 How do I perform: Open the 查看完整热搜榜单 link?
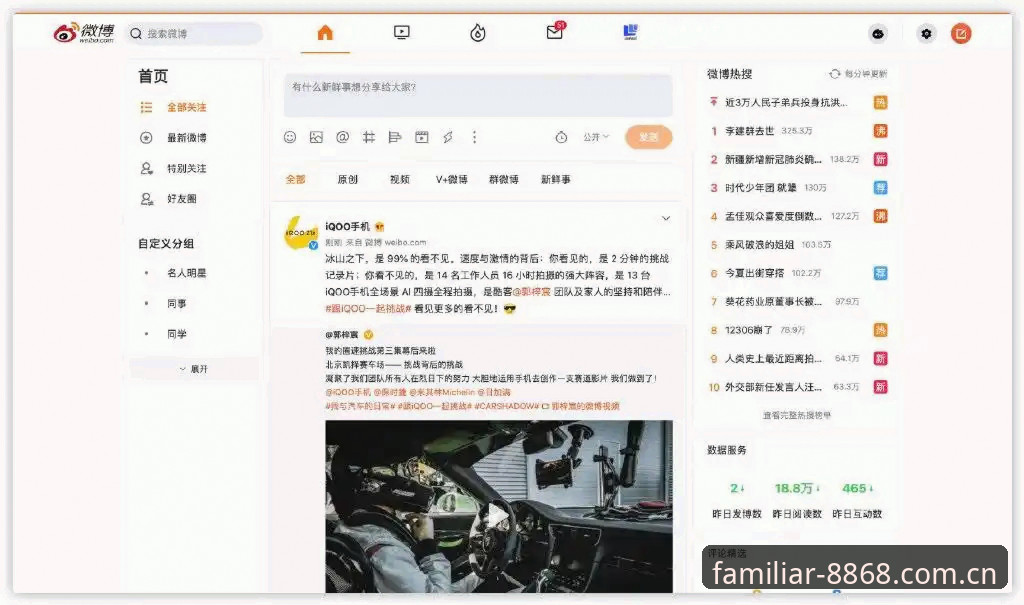pos(797,415)
